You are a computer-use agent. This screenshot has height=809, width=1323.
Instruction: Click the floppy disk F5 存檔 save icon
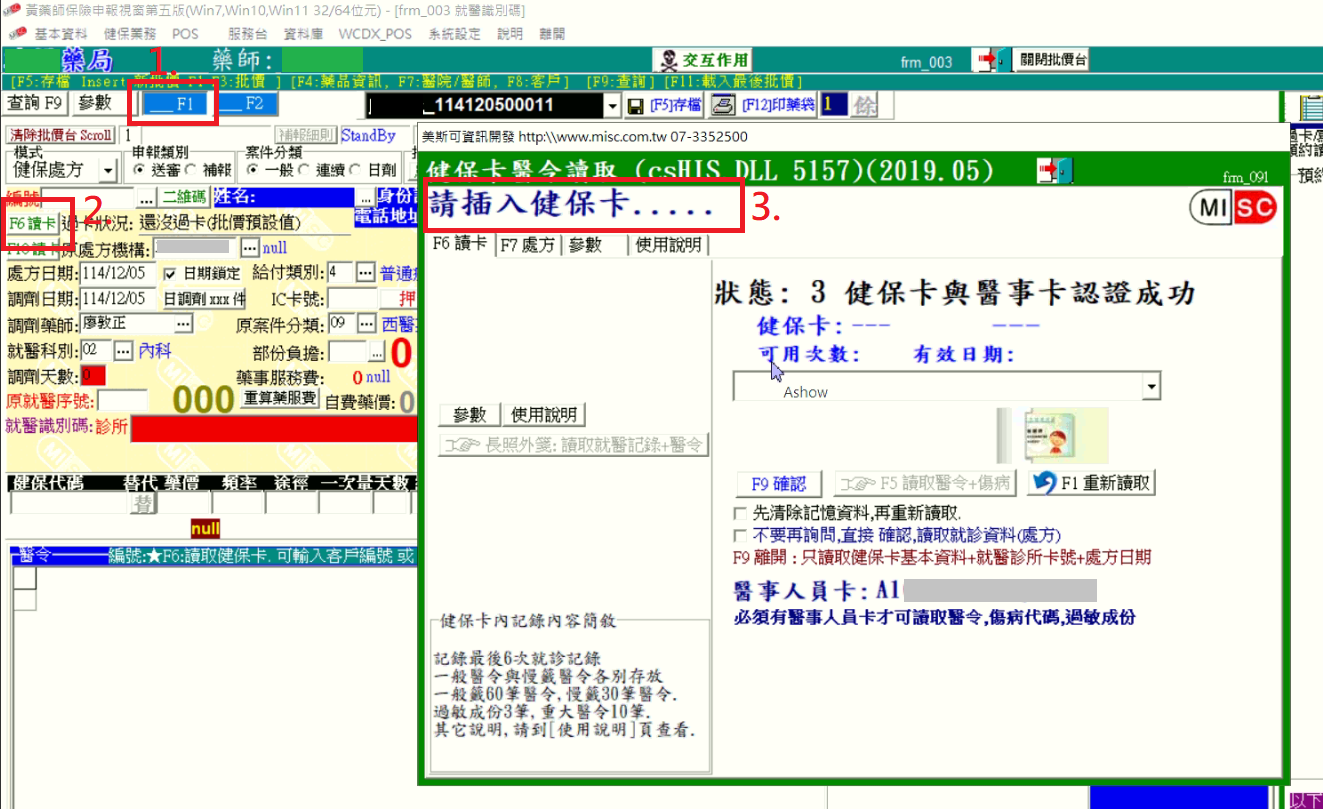click(635, 105)
